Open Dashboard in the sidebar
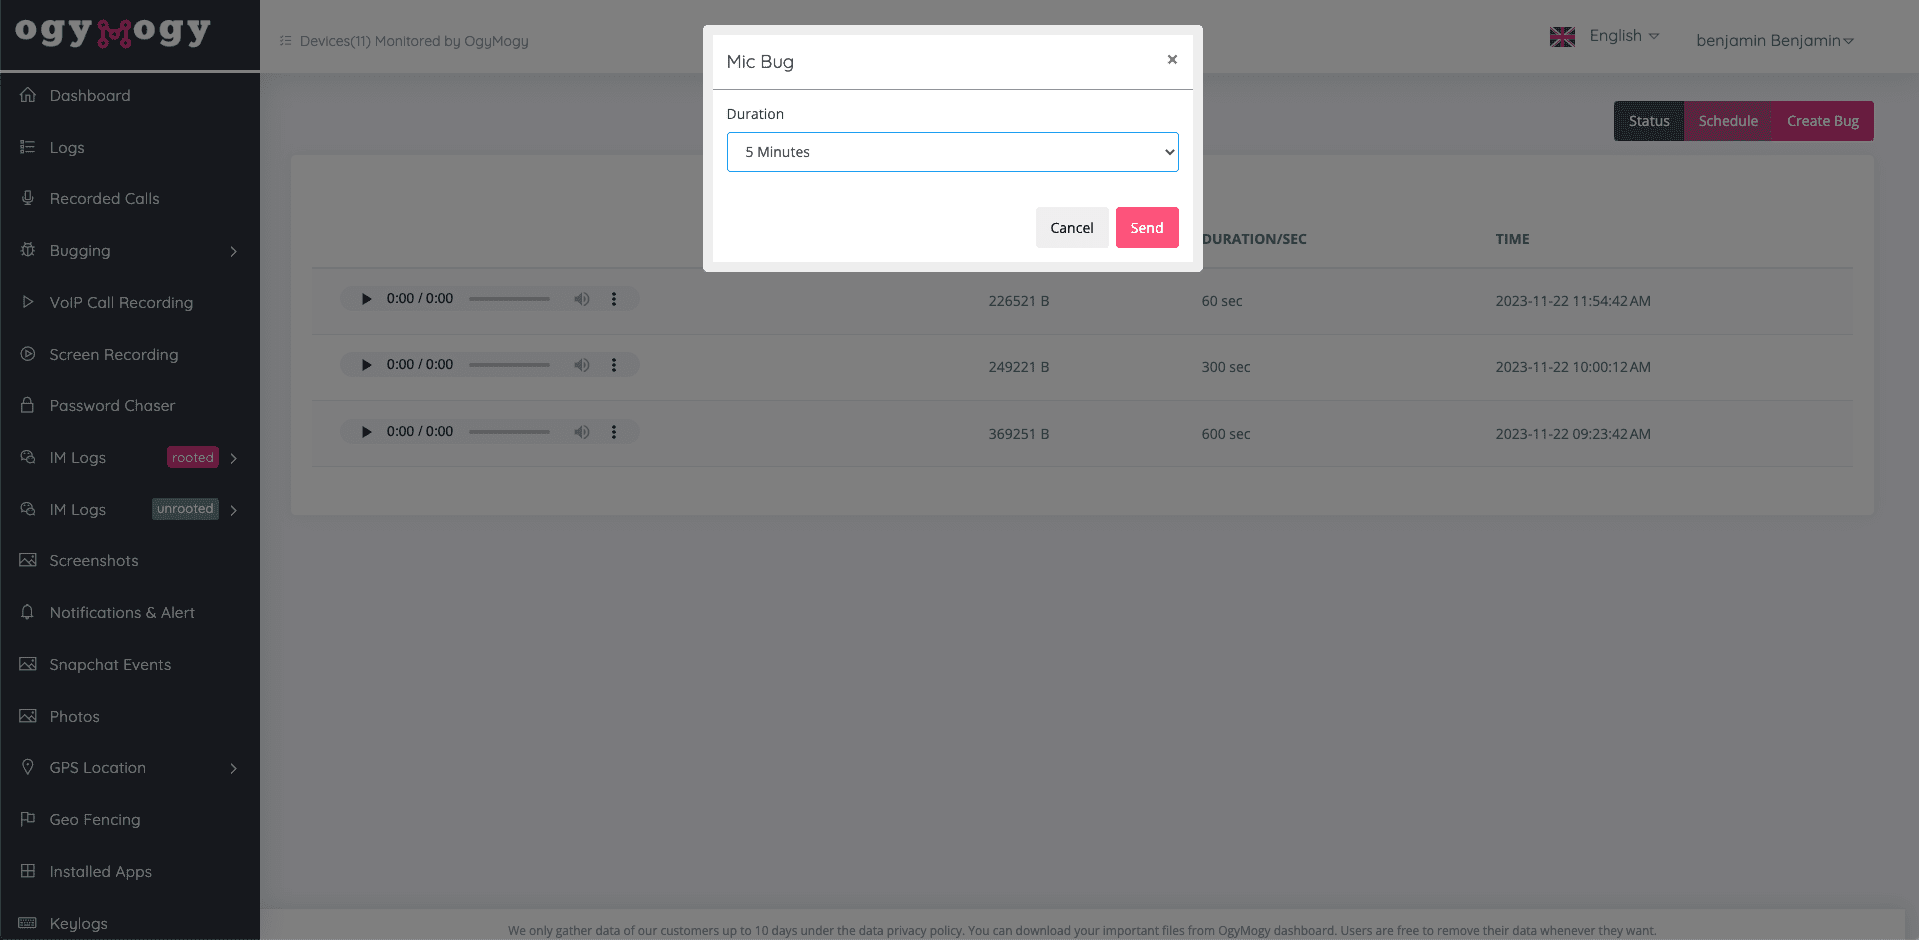The image size is (1919, 940). 90,95
